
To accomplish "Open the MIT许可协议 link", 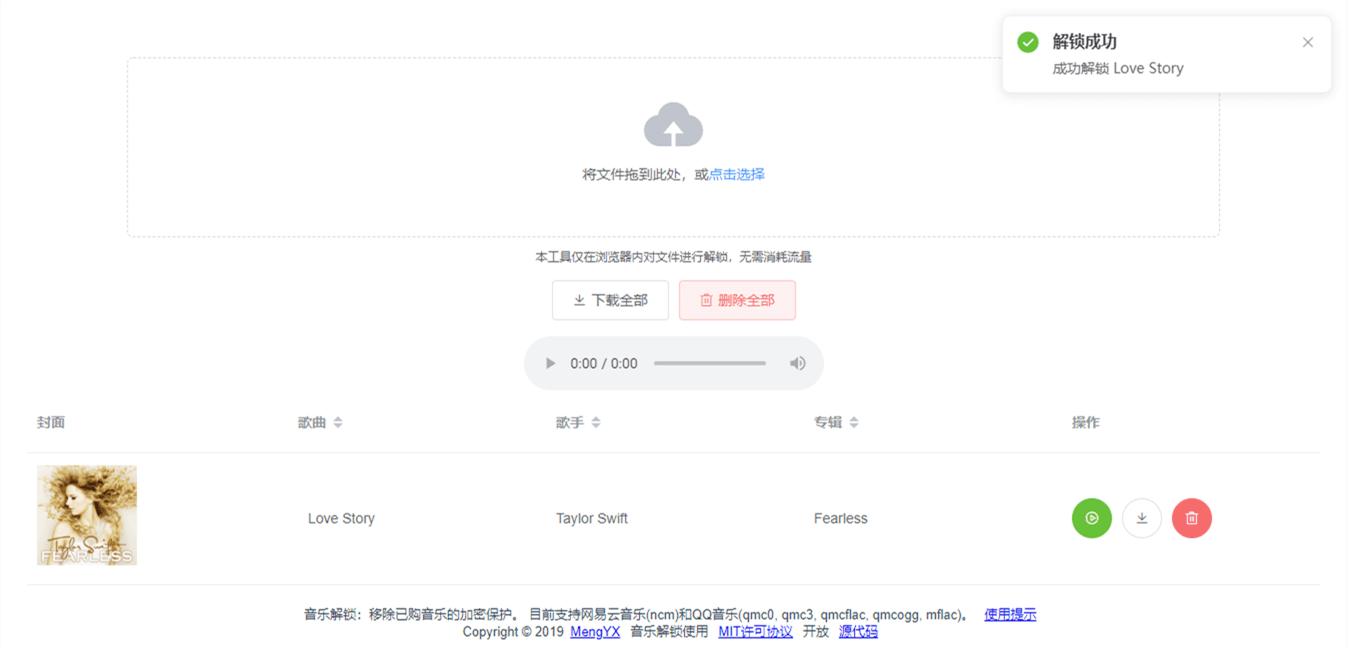I will (x=755, y=631).
